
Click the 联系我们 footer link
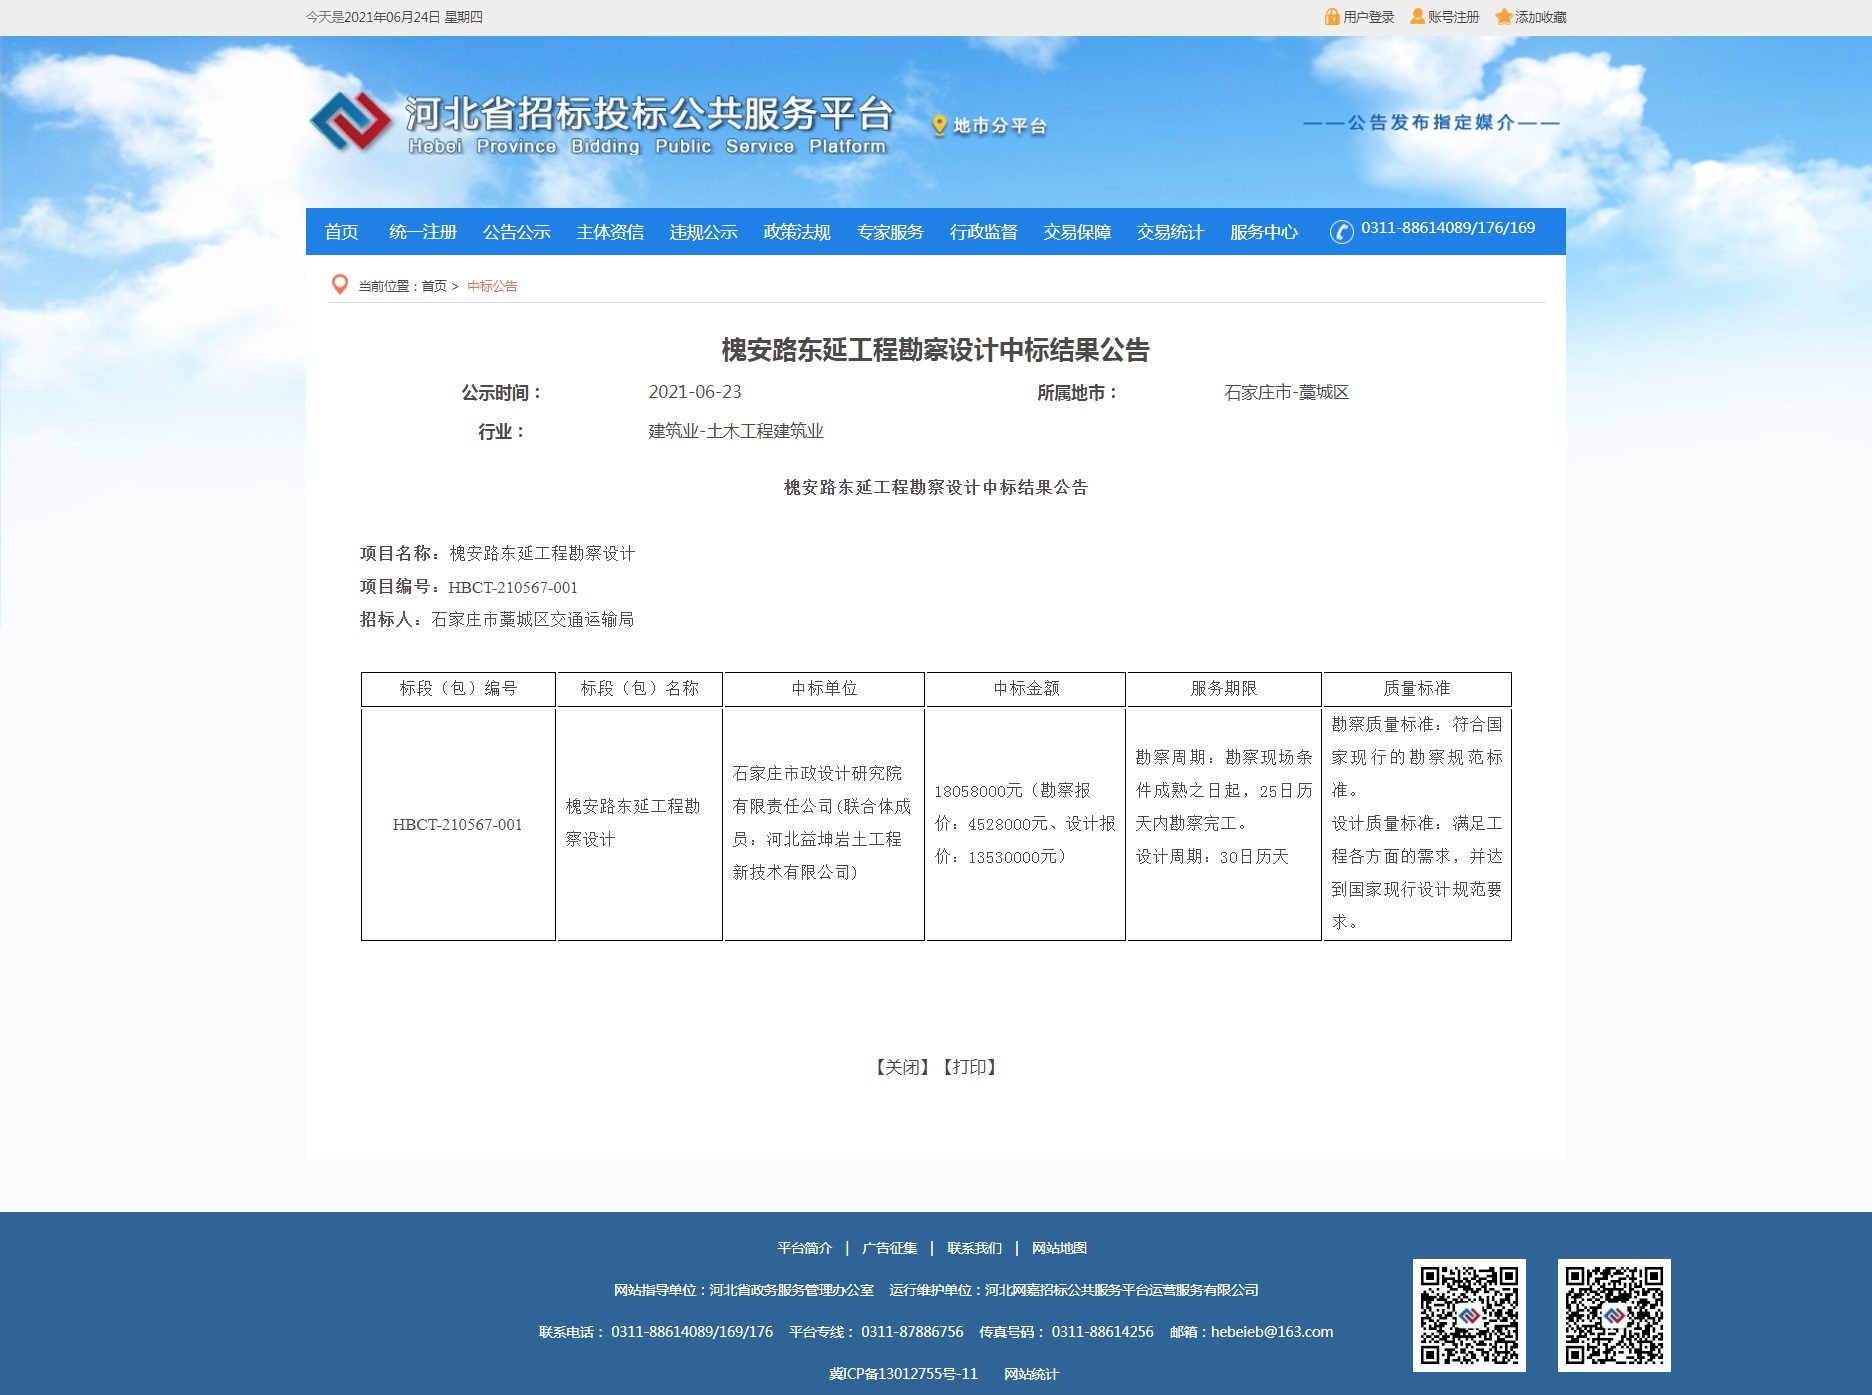pos(974,1248)
